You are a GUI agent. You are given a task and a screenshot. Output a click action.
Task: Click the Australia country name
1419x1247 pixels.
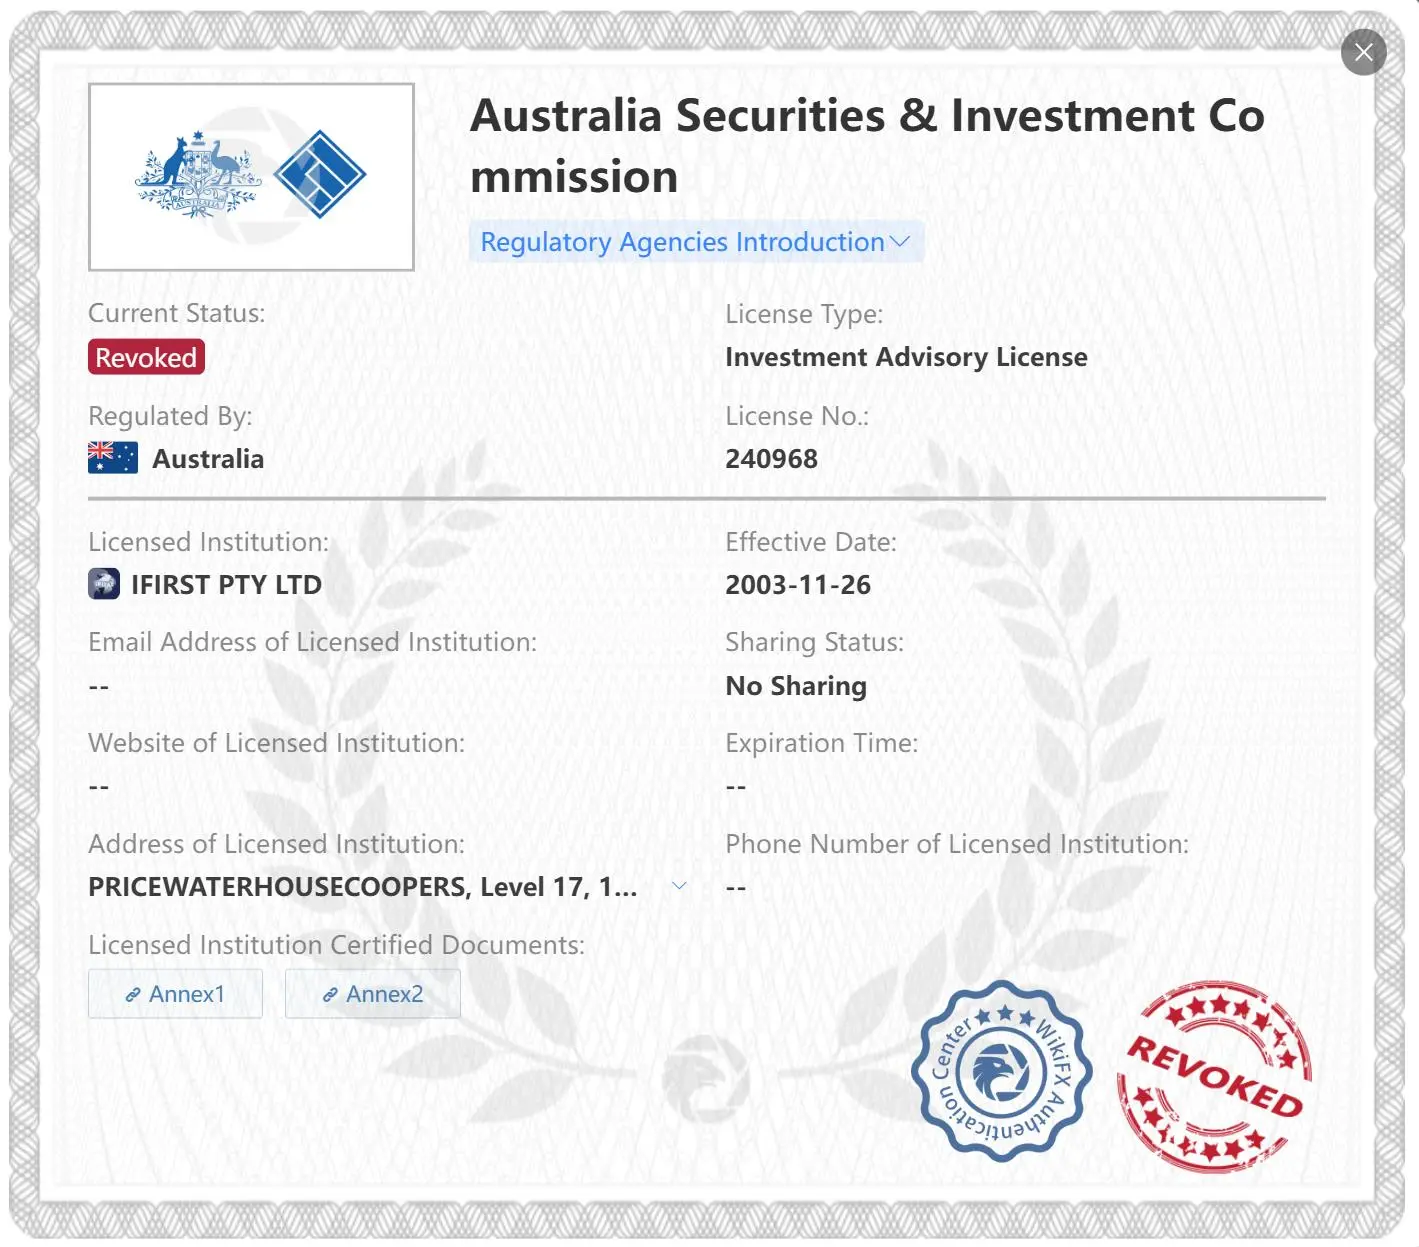(x=208, y=459)
